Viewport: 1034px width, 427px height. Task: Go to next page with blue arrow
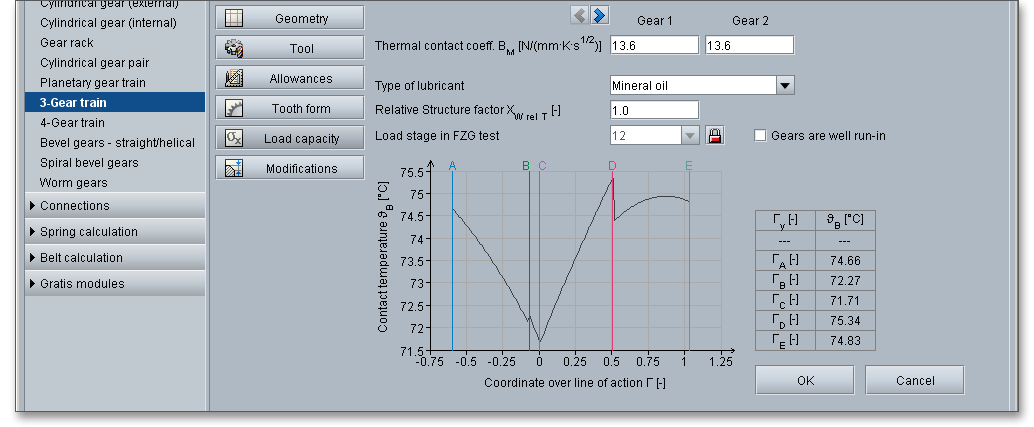pyautogui.click(x=599, y=15)
